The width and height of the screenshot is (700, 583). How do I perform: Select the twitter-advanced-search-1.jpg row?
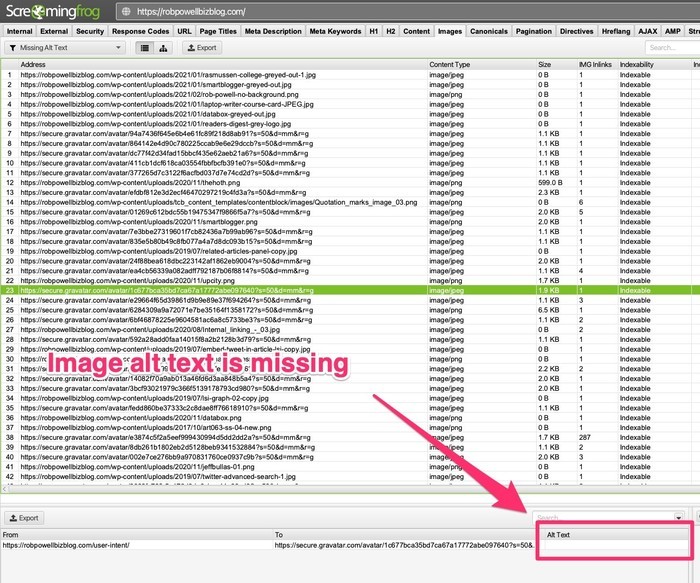[x=350, y=477]
